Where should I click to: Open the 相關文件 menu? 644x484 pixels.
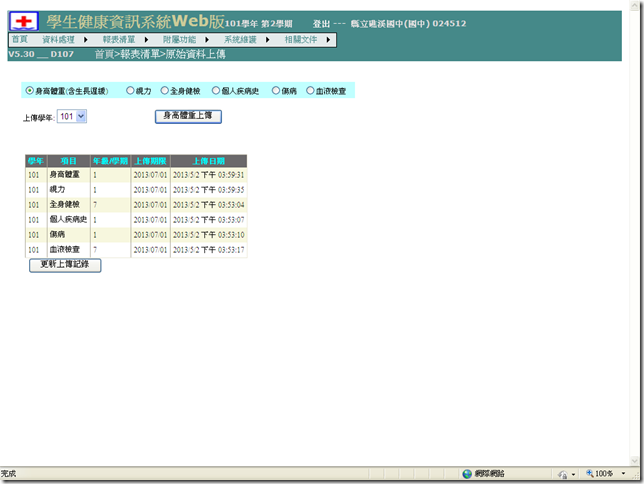tap(301, 39)
